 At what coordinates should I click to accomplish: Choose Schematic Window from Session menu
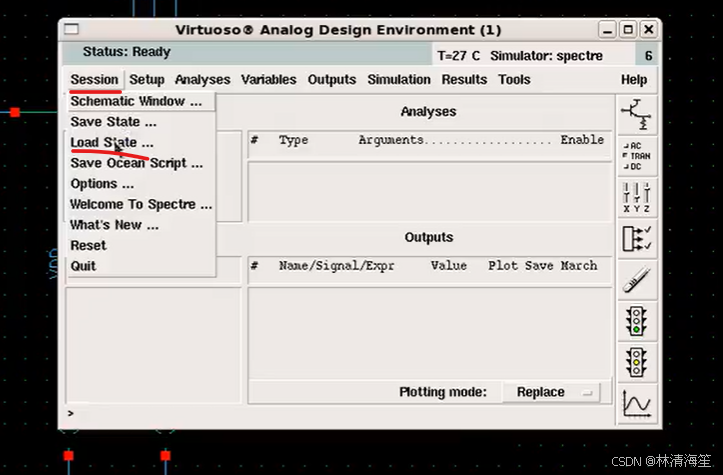[141, 101]
